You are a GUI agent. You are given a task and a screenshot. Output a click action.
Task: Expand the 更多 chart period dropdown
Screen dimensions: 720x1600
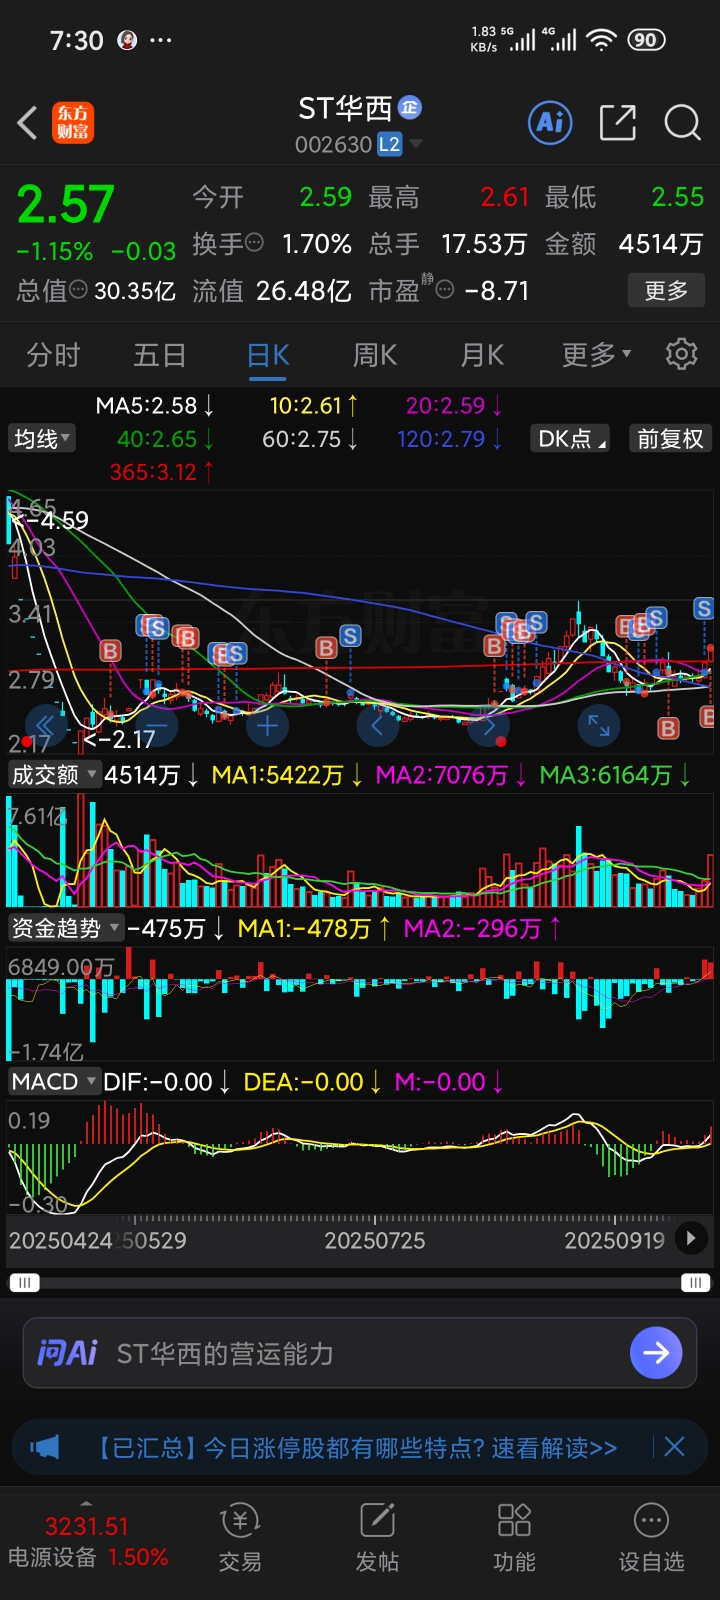pyautogui.click(x=597, y=355)
